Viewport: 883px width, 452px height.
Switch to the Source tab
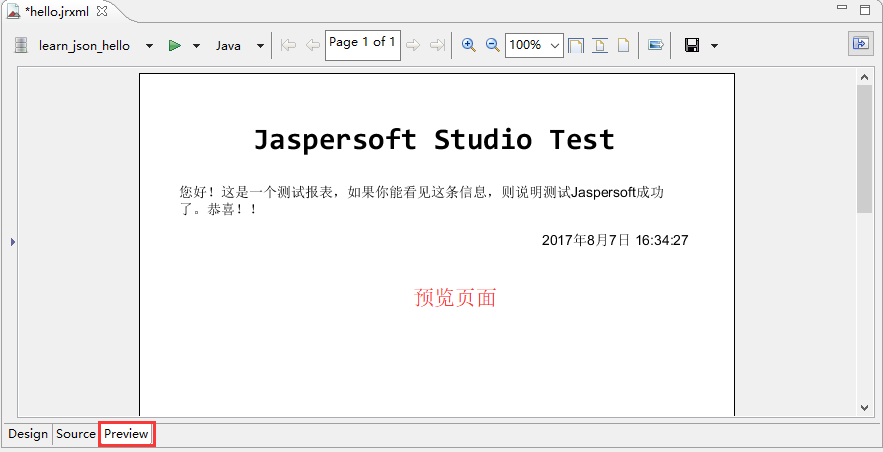(x=75, y=434)
